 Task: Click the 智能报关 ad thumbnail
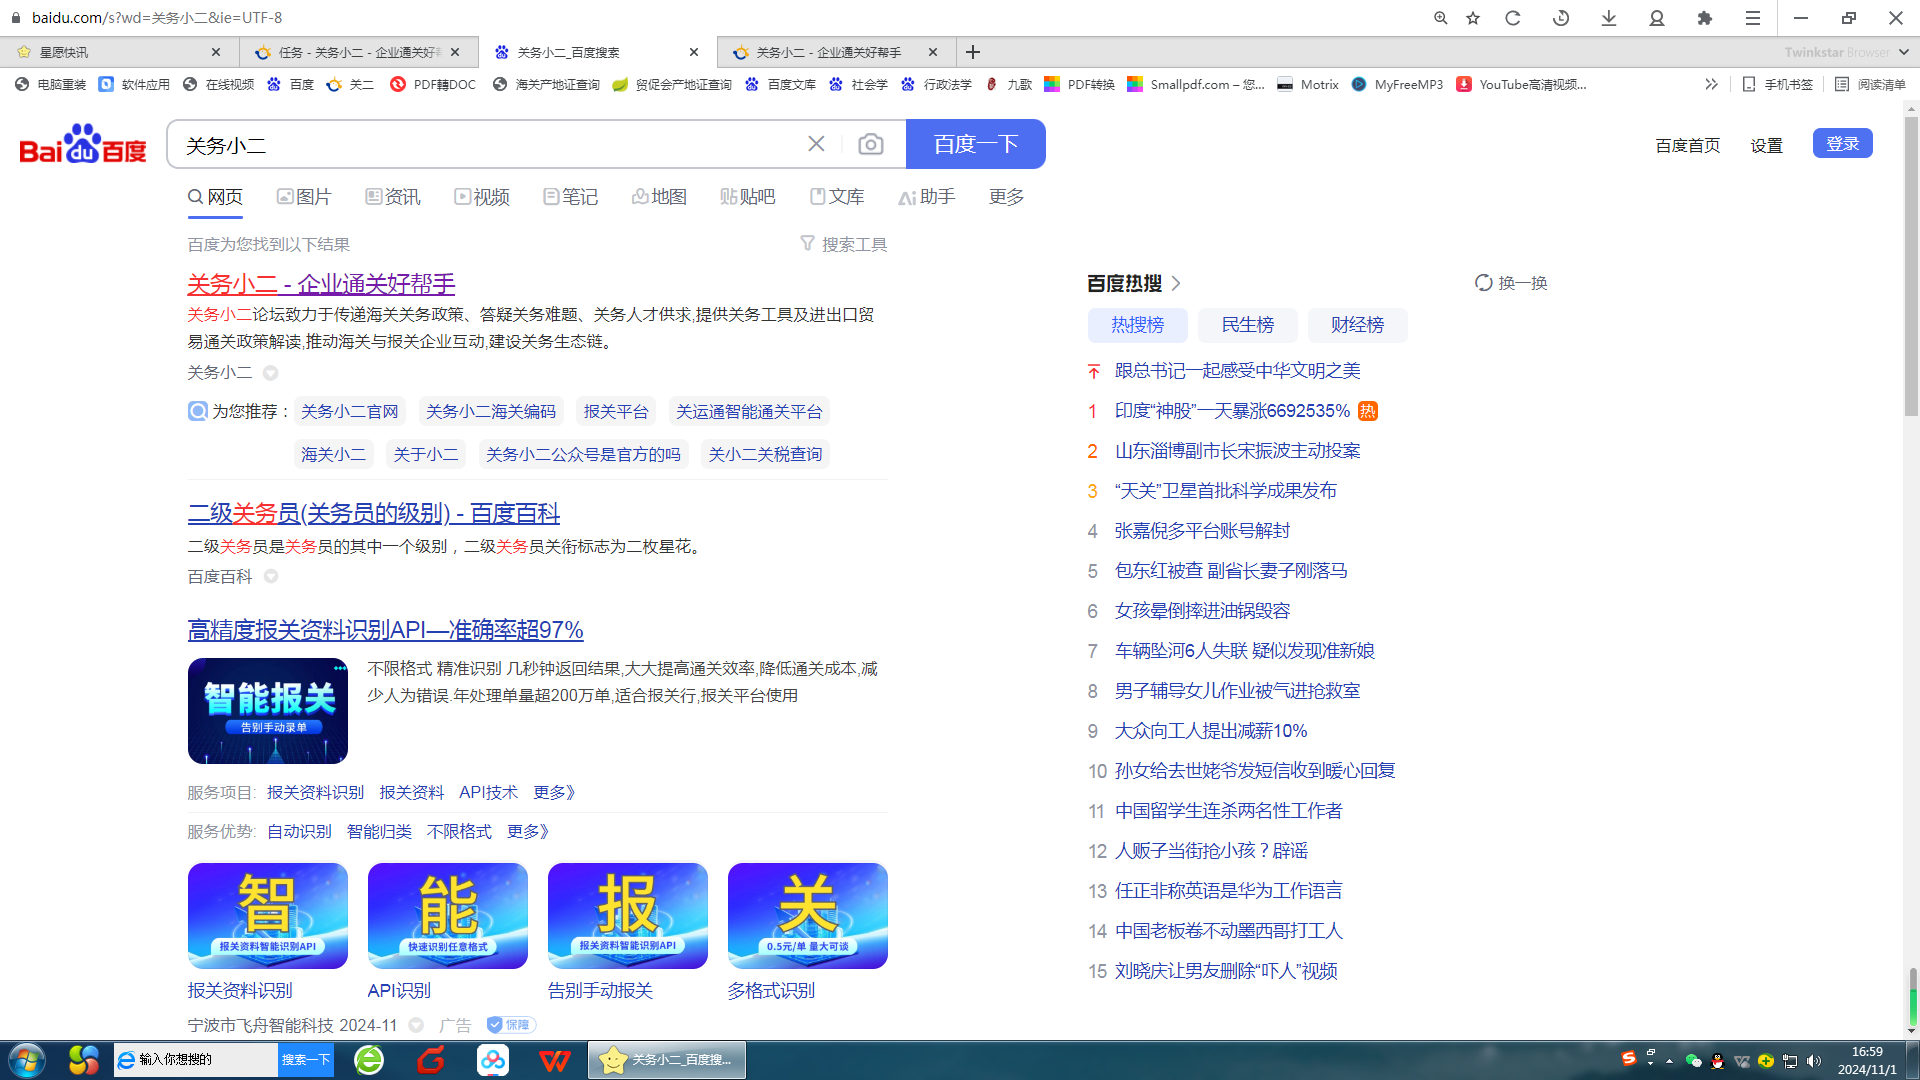268,711
